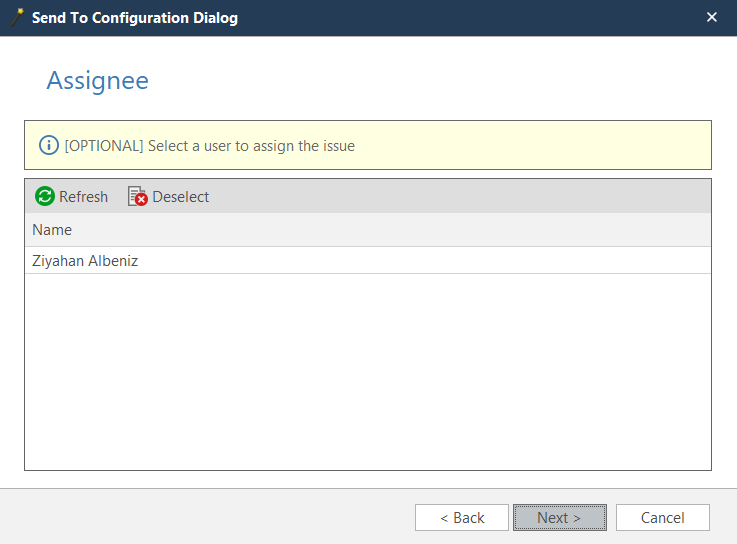Click the optional assign-user hint text

point(210,146)
